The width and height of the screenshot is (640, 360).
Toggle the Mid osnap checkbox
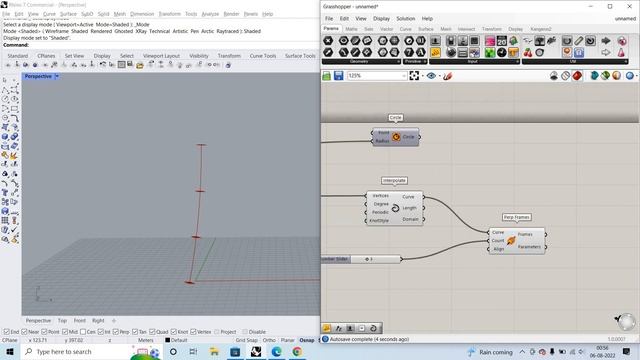(65, 332)
